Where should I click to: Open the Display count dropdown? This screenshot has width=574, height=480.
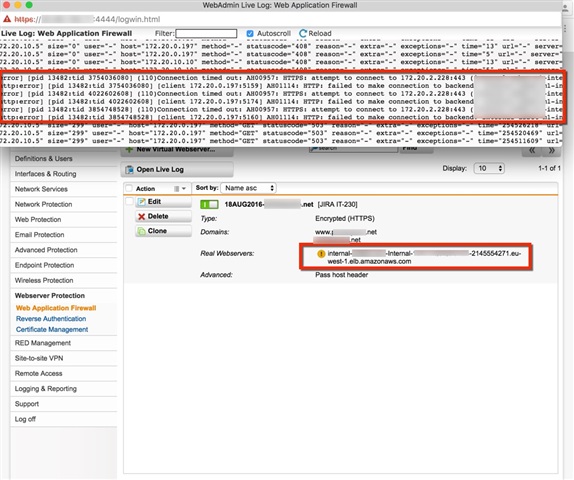pos(489,168)
